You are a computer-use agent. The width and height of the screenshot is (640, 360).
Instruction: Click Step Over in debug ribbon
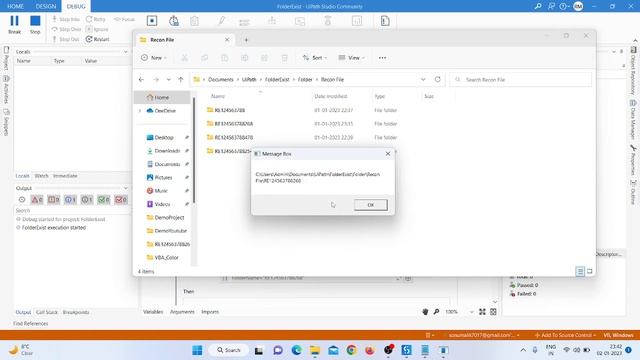click(66, 29)
